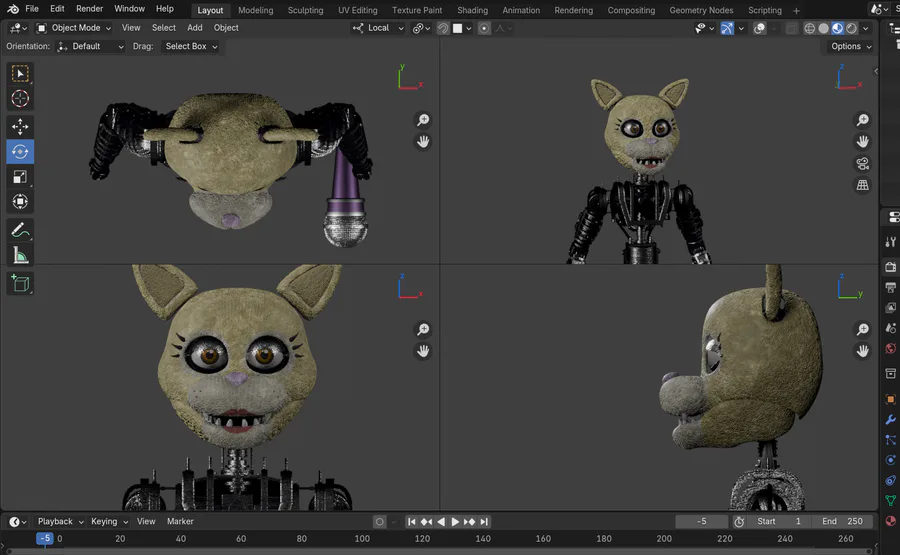The width and height of the screenshot is (900, 555).
Task: Open viewport Object menu
Action: click(226, 28)
